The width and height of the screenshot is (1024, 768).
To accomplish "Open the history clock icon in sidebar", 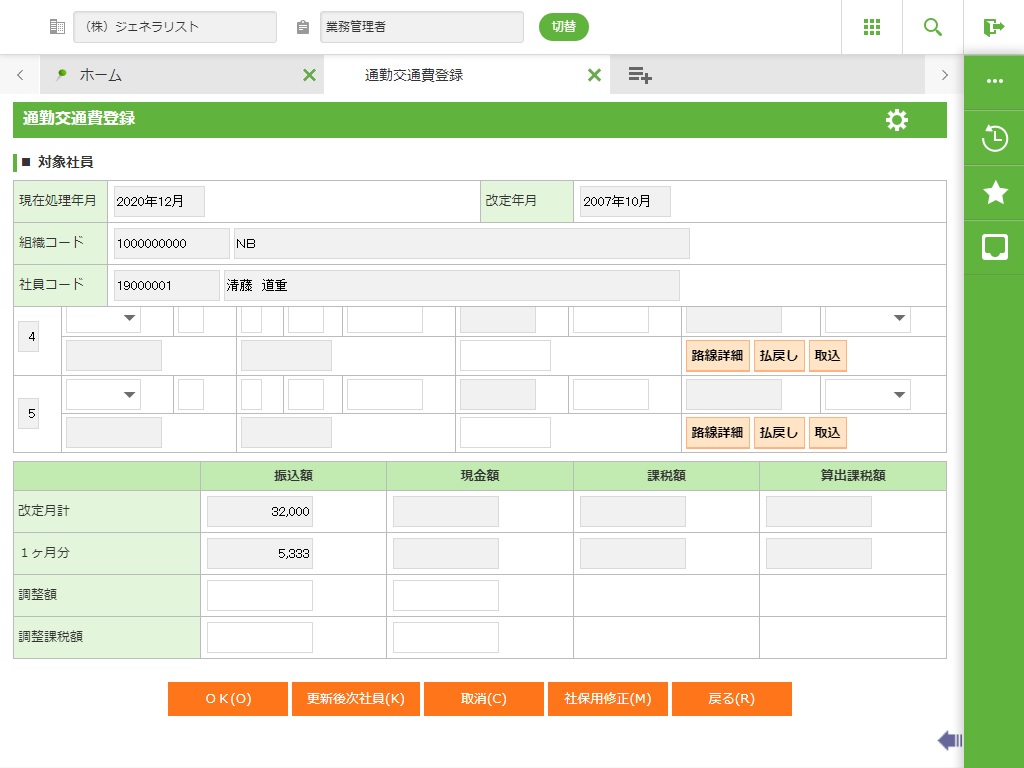I will [994, 138].
